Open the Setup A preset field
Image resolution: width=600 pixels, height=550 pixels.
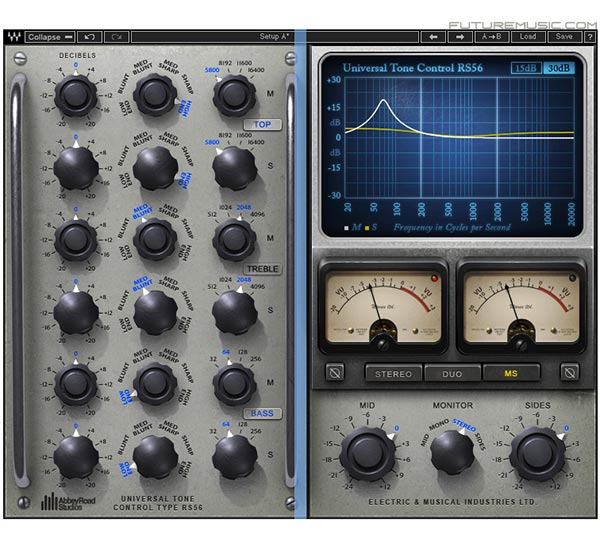[x=274, y=37]
